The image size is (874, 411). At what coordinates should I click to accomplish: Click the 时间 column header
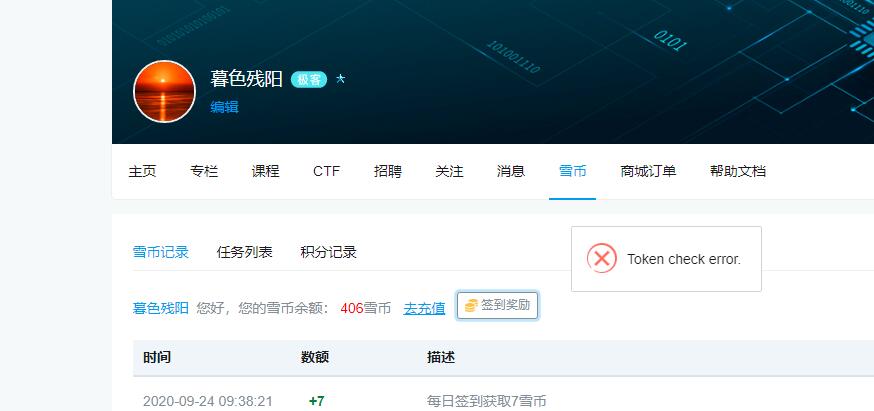tap(157, 357)
